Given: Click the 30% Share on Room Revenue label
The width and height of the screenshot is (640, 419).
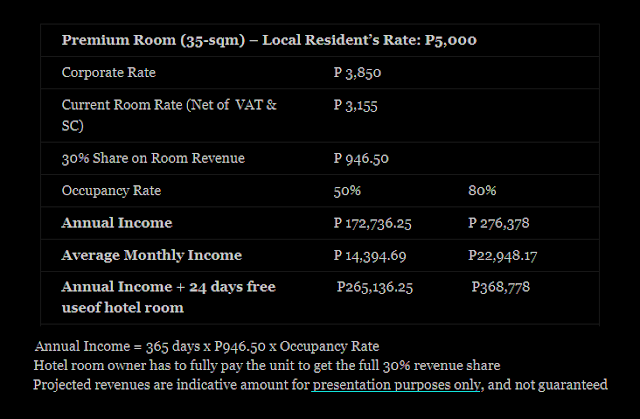Looking at the screenshot, I should click(x=153, y=158).
